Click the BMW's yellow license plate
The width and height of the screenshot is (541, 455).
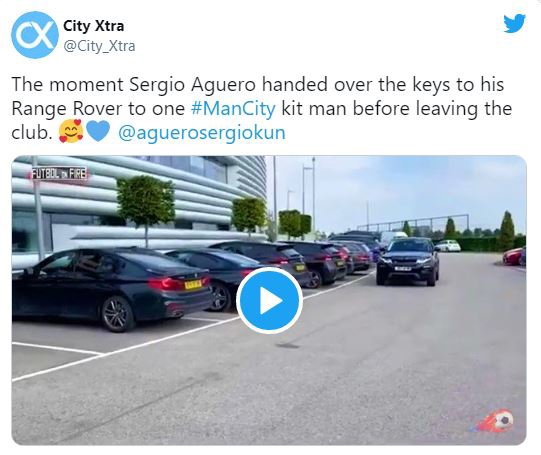click(193, 285)
